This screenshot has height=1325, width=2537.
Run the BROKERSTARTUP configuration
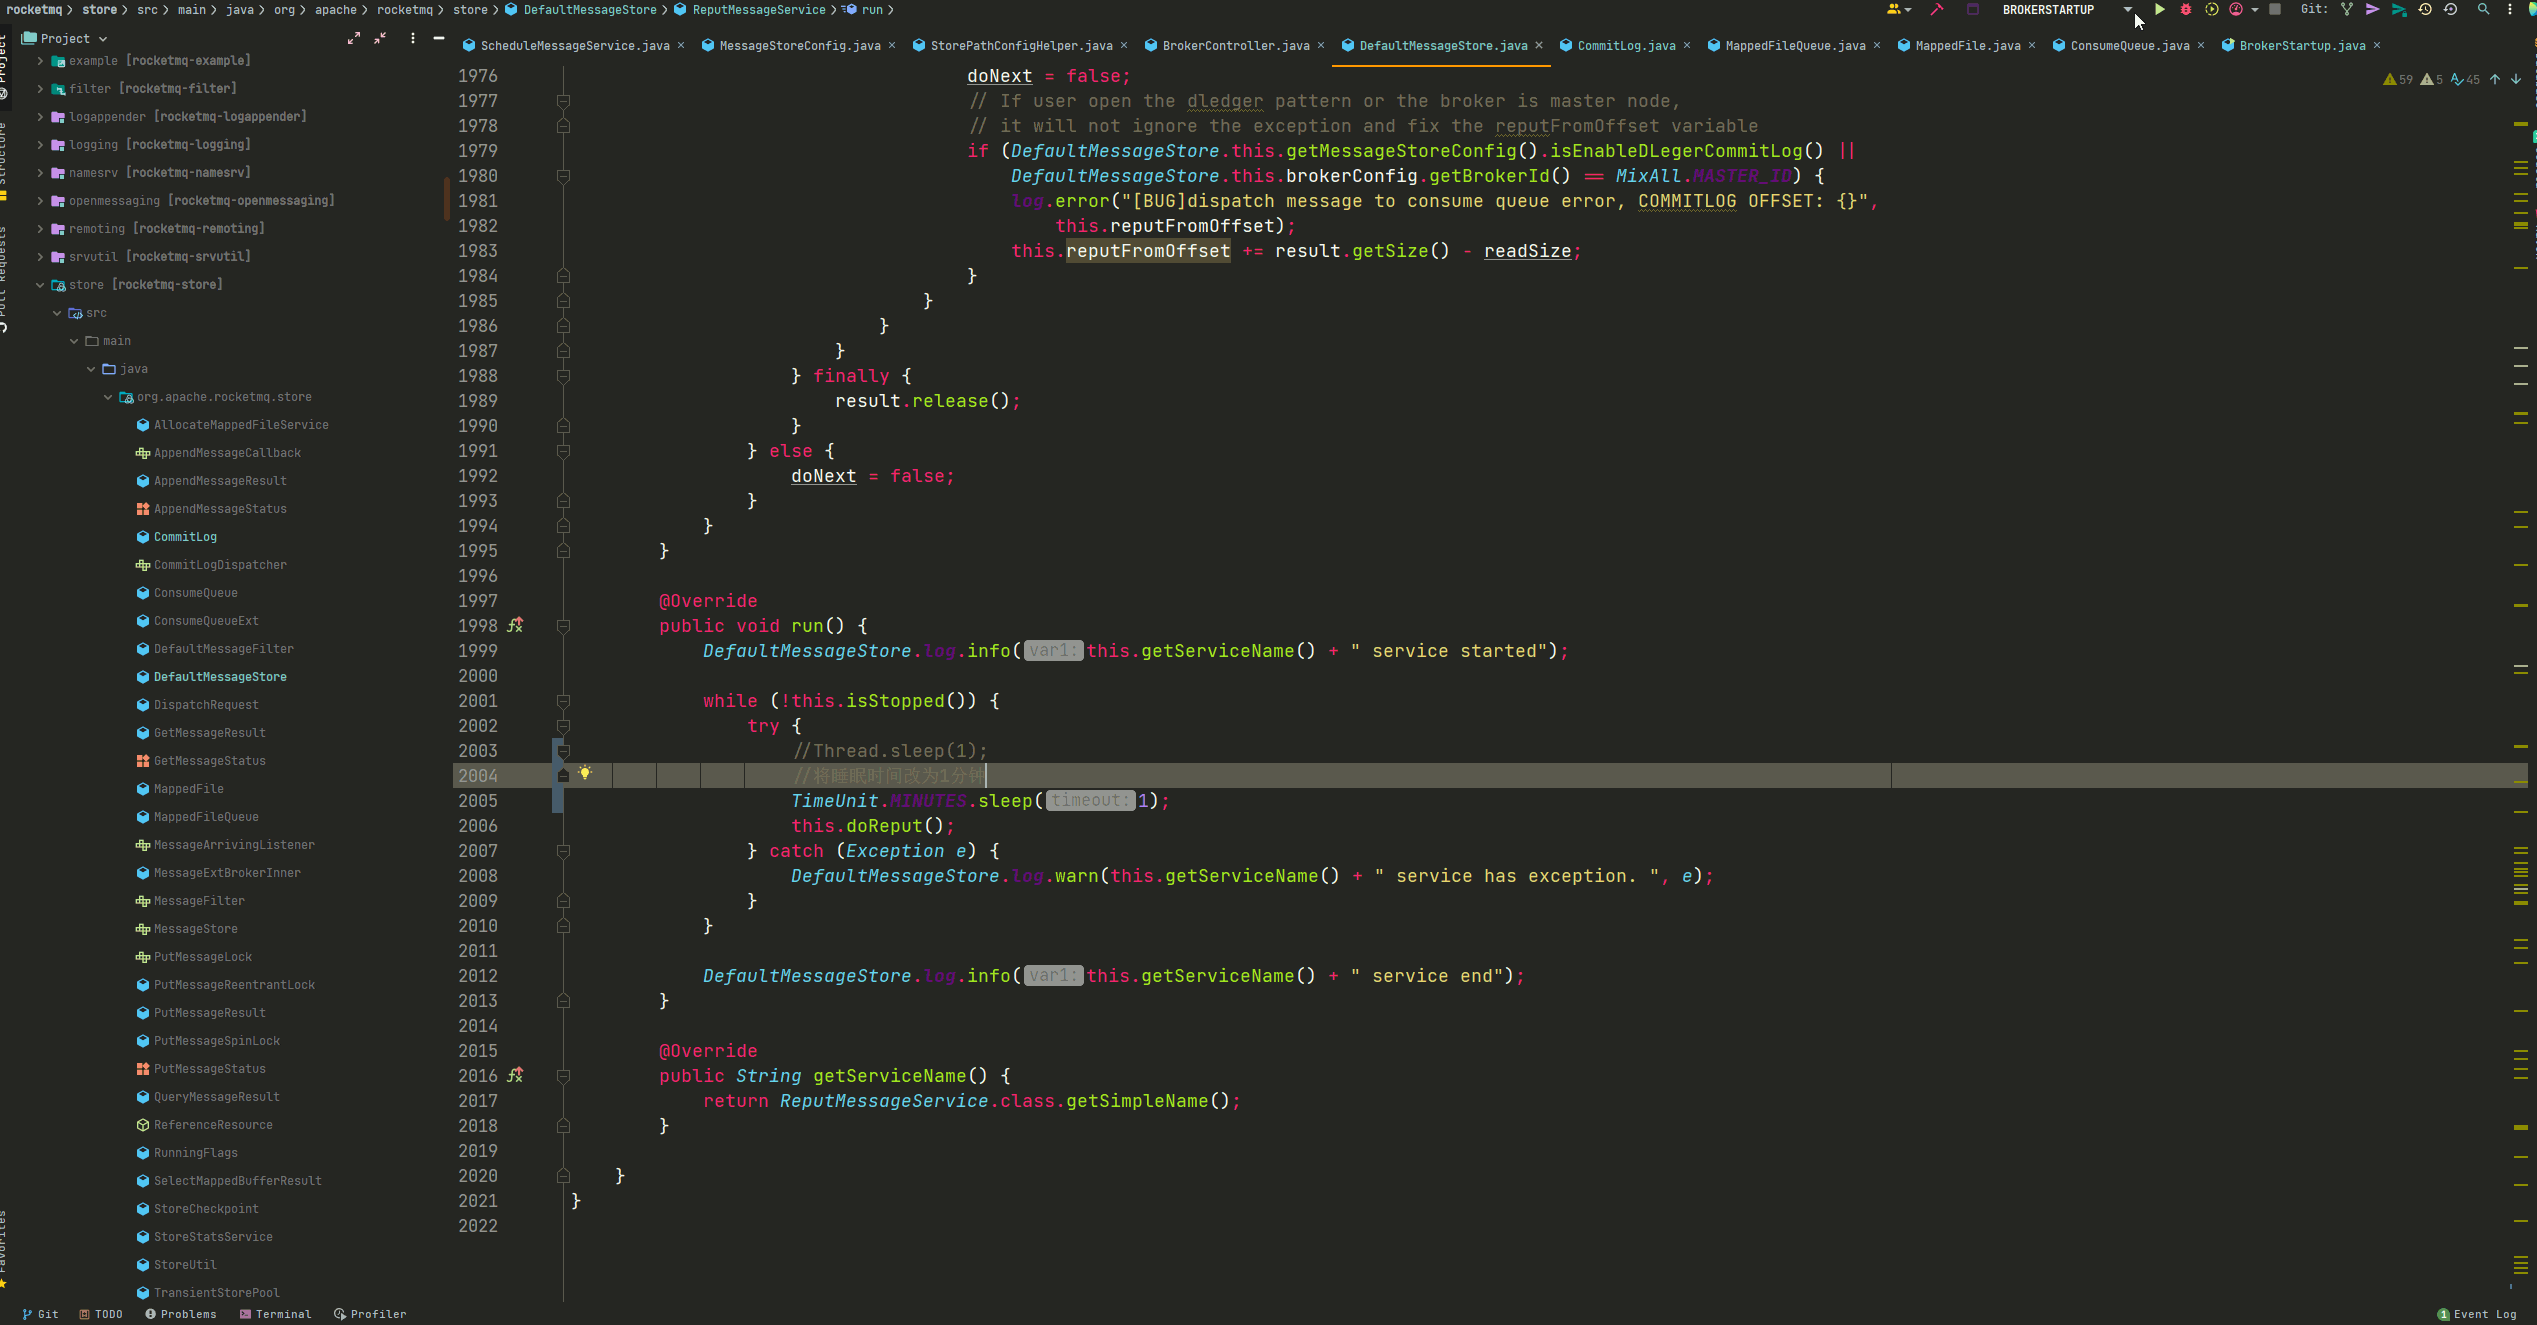(x=2159, y=9)
